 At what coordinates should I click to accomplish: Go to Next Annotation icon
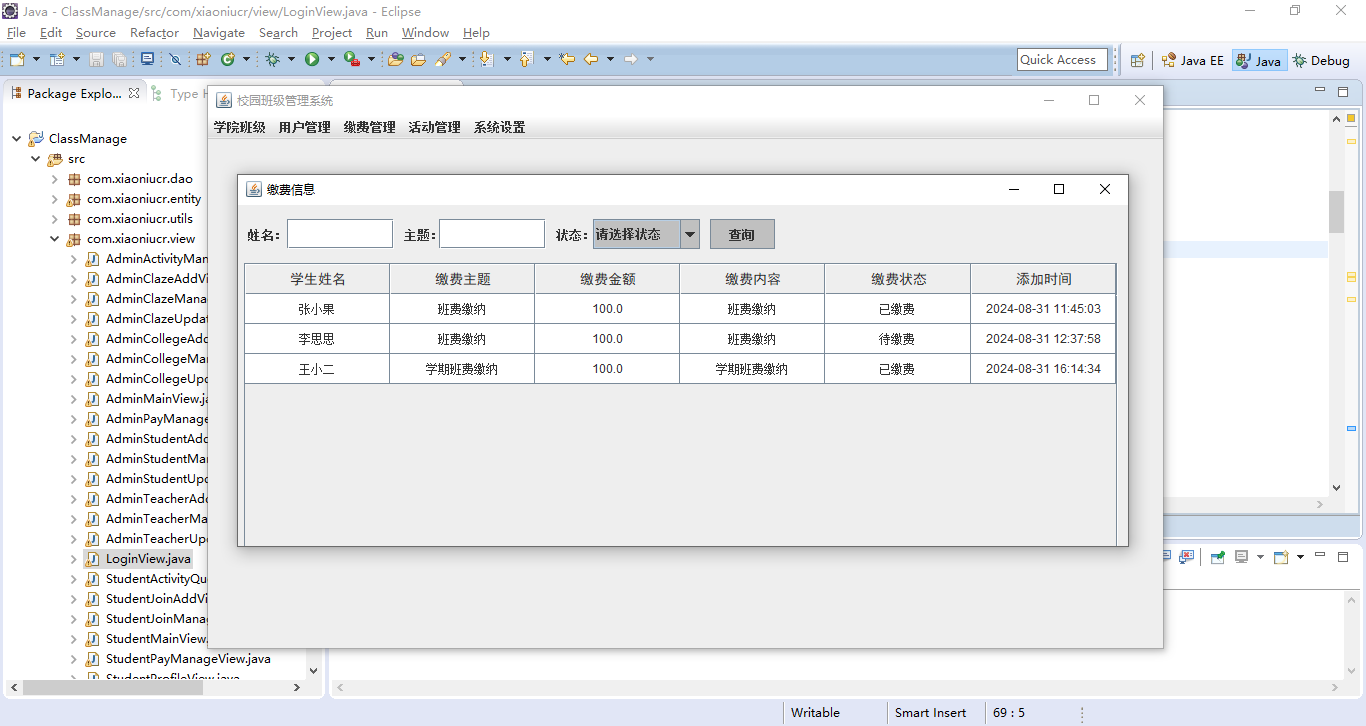tap(486, 59)
